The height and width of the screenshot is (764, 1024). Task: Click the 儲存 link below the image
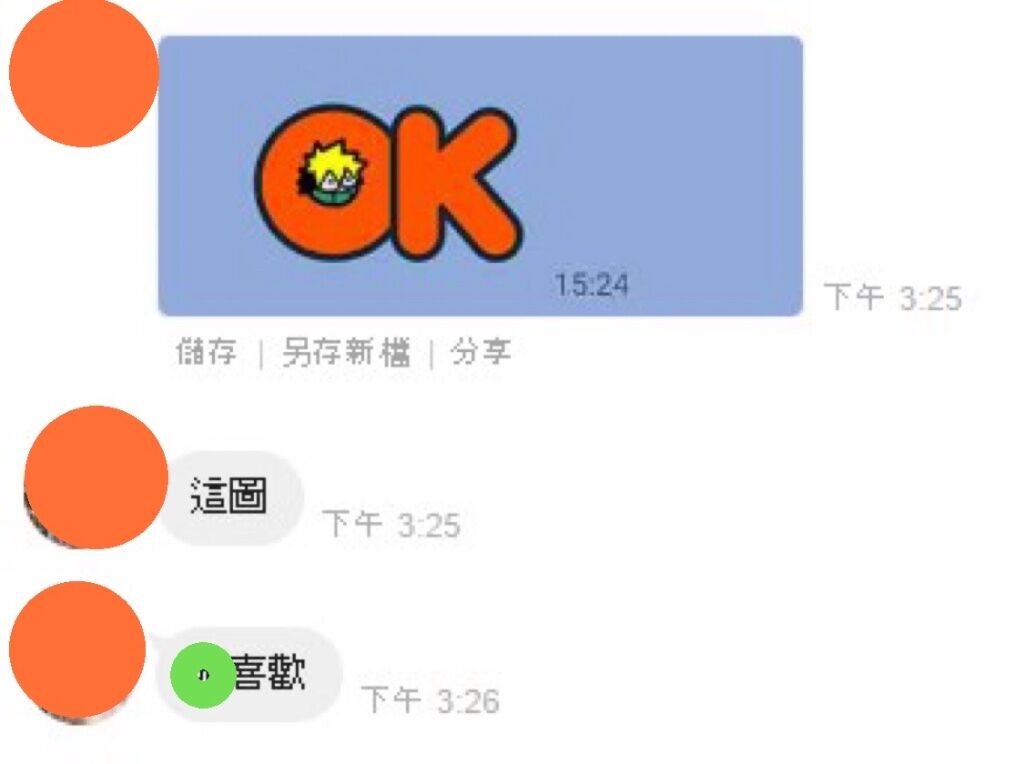pos(206,353)
